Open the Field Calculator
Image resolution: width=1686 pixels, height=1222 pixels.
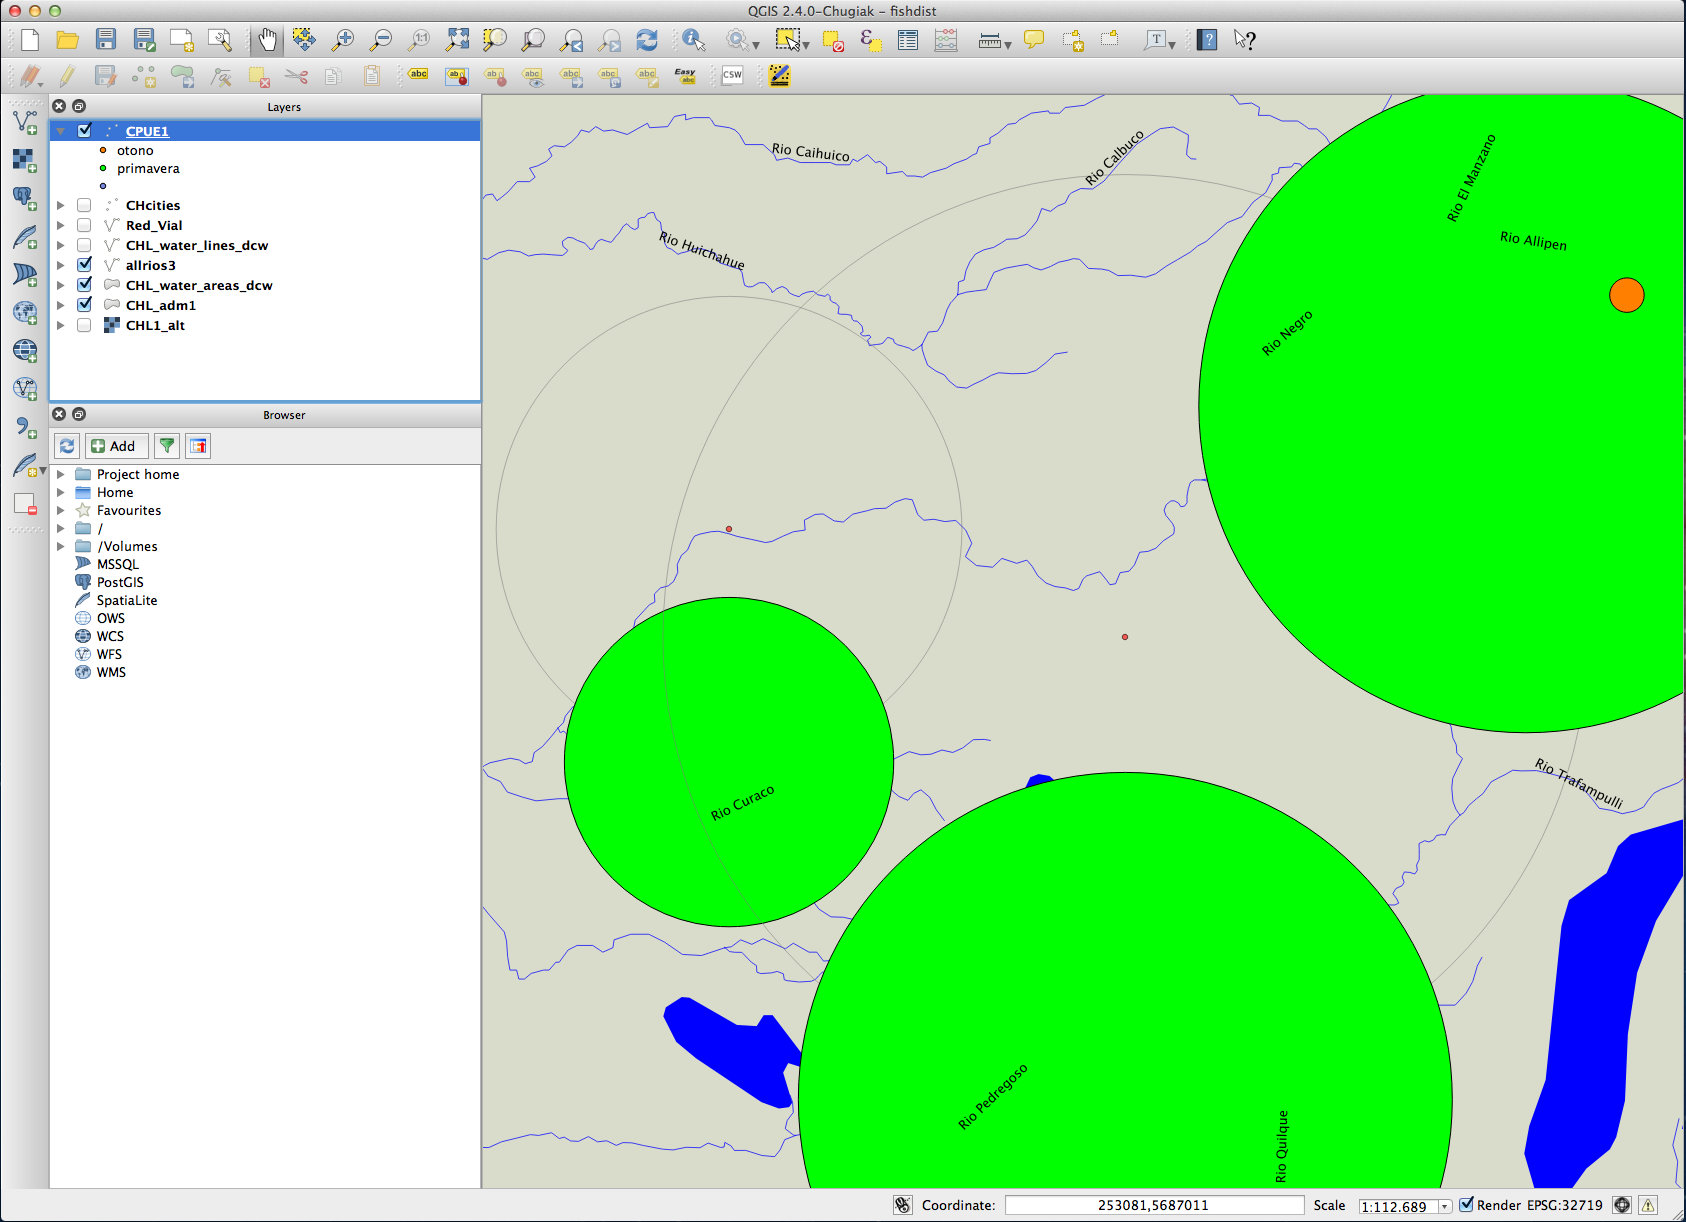pyautogui.click(x=946, y=40)
